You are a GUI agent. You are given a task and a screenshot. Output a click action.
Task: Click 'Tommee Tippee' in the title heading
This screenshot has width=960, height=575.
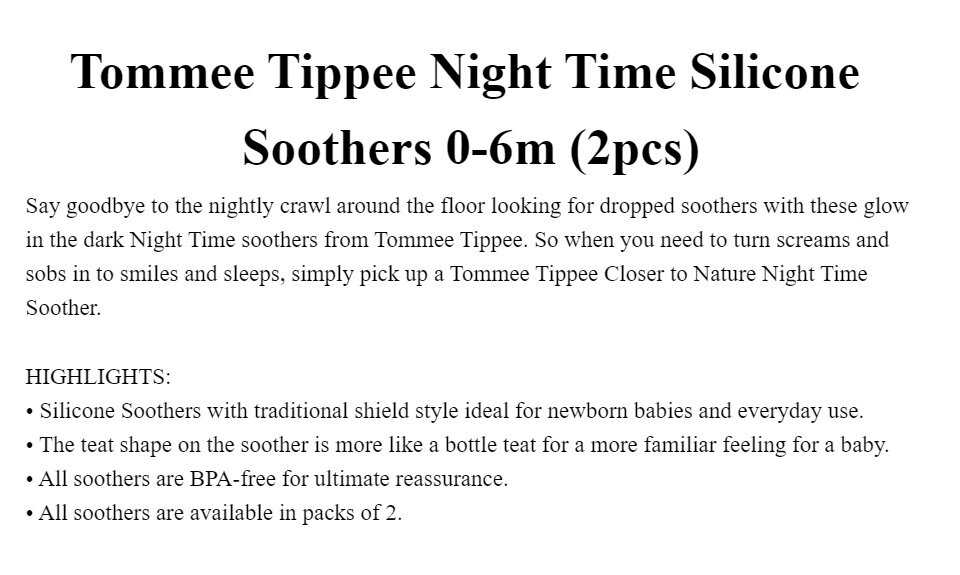click(x=244, y=73)
